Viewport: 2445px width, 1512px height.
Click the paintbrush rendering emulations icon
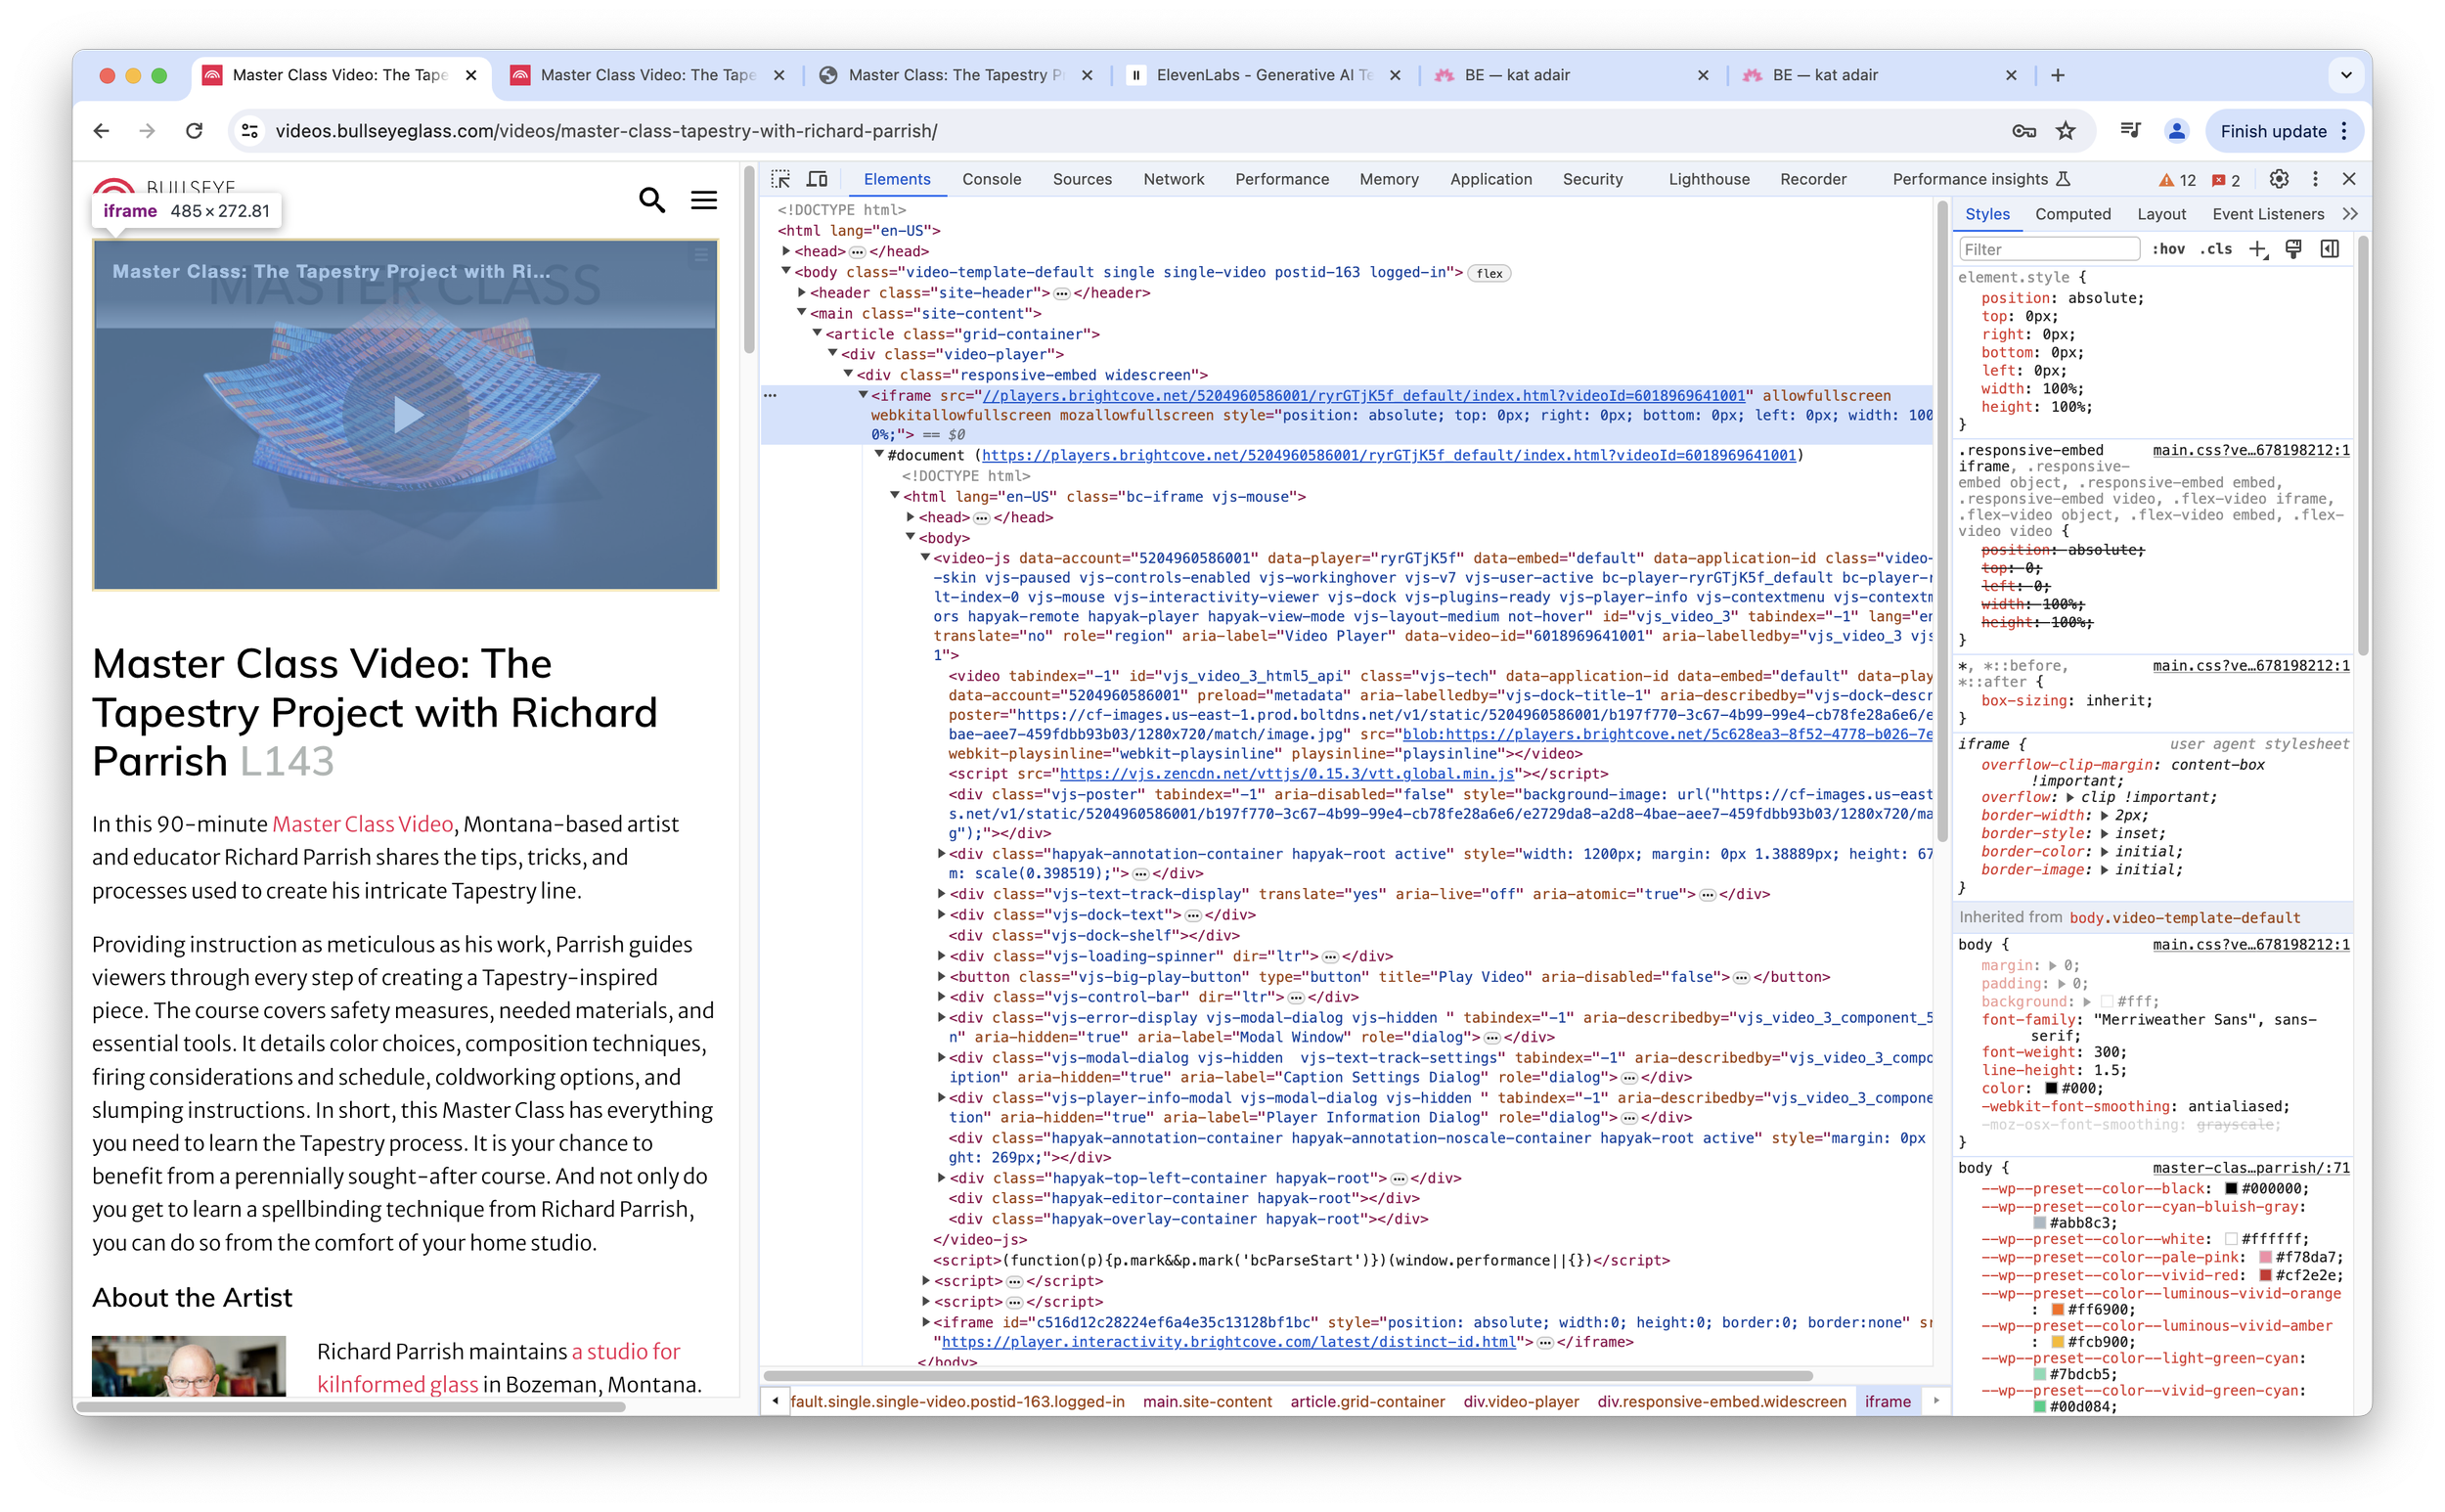click(2293, 249)
